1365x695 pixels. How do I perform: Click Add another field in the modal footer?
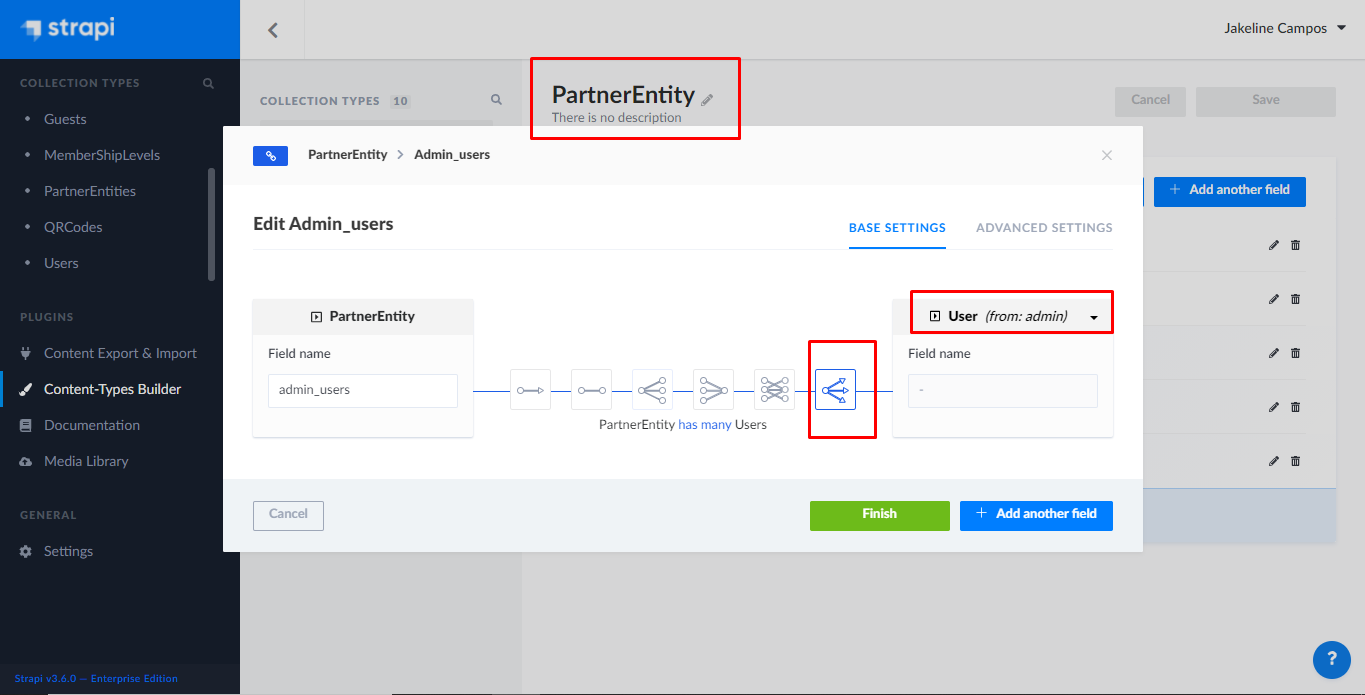pos(1036,514)
